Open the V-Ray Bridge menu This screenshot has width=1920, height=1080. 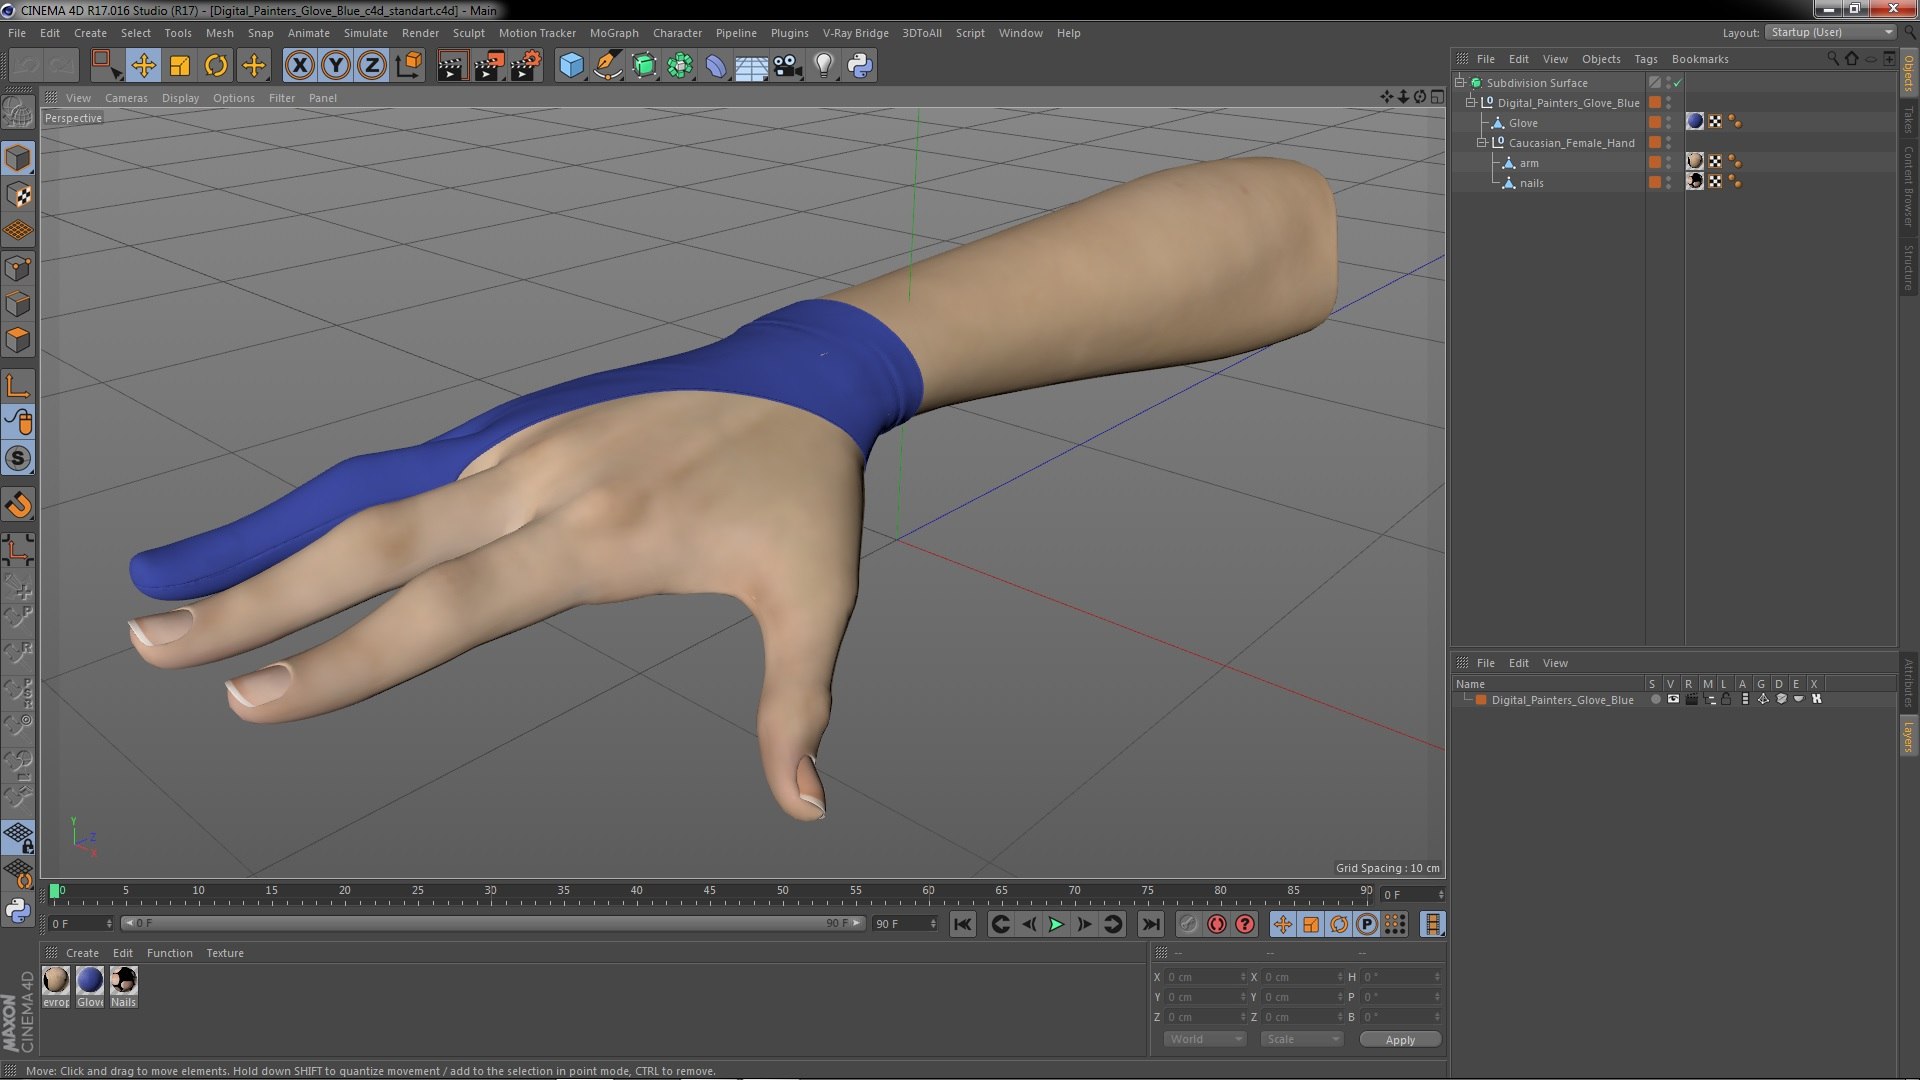[855, 33]
